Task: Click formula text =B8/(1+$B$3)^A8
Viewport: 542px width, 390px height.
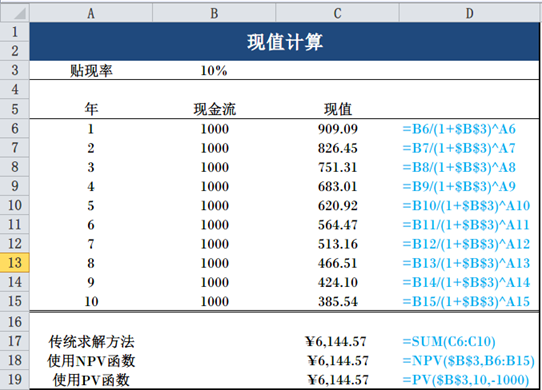Action: pyautogui.click(x=459, y=167)
